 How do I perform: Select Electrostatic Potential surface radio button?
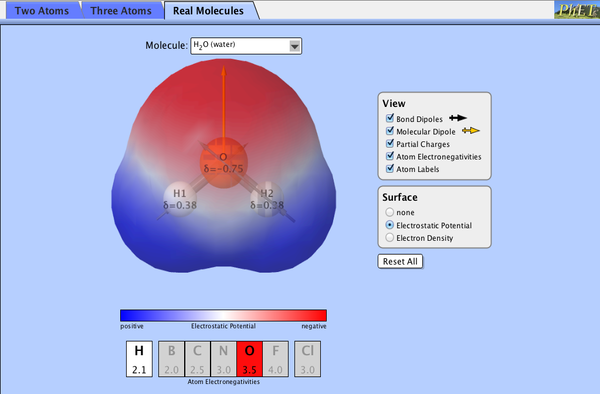(390, 225)
